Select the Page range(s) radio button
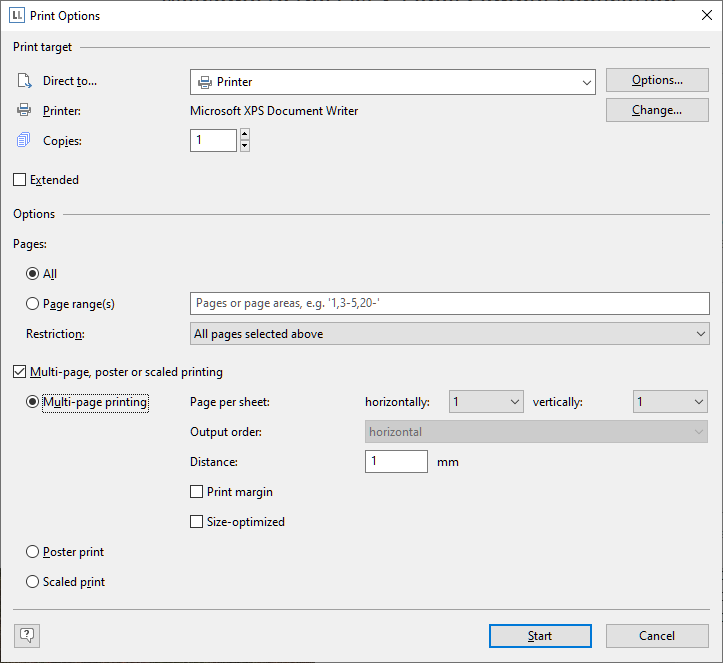The image size is (723, 663). pyautogui.click(x=32, y=303)
